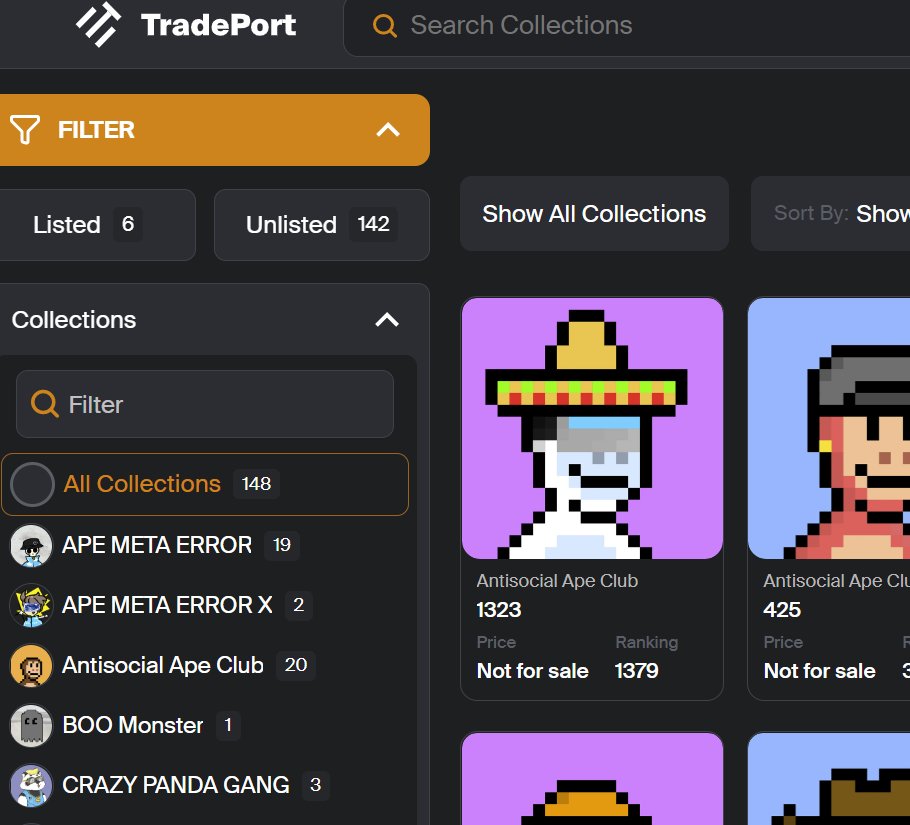Click the 148 count badge

[257, 484]
